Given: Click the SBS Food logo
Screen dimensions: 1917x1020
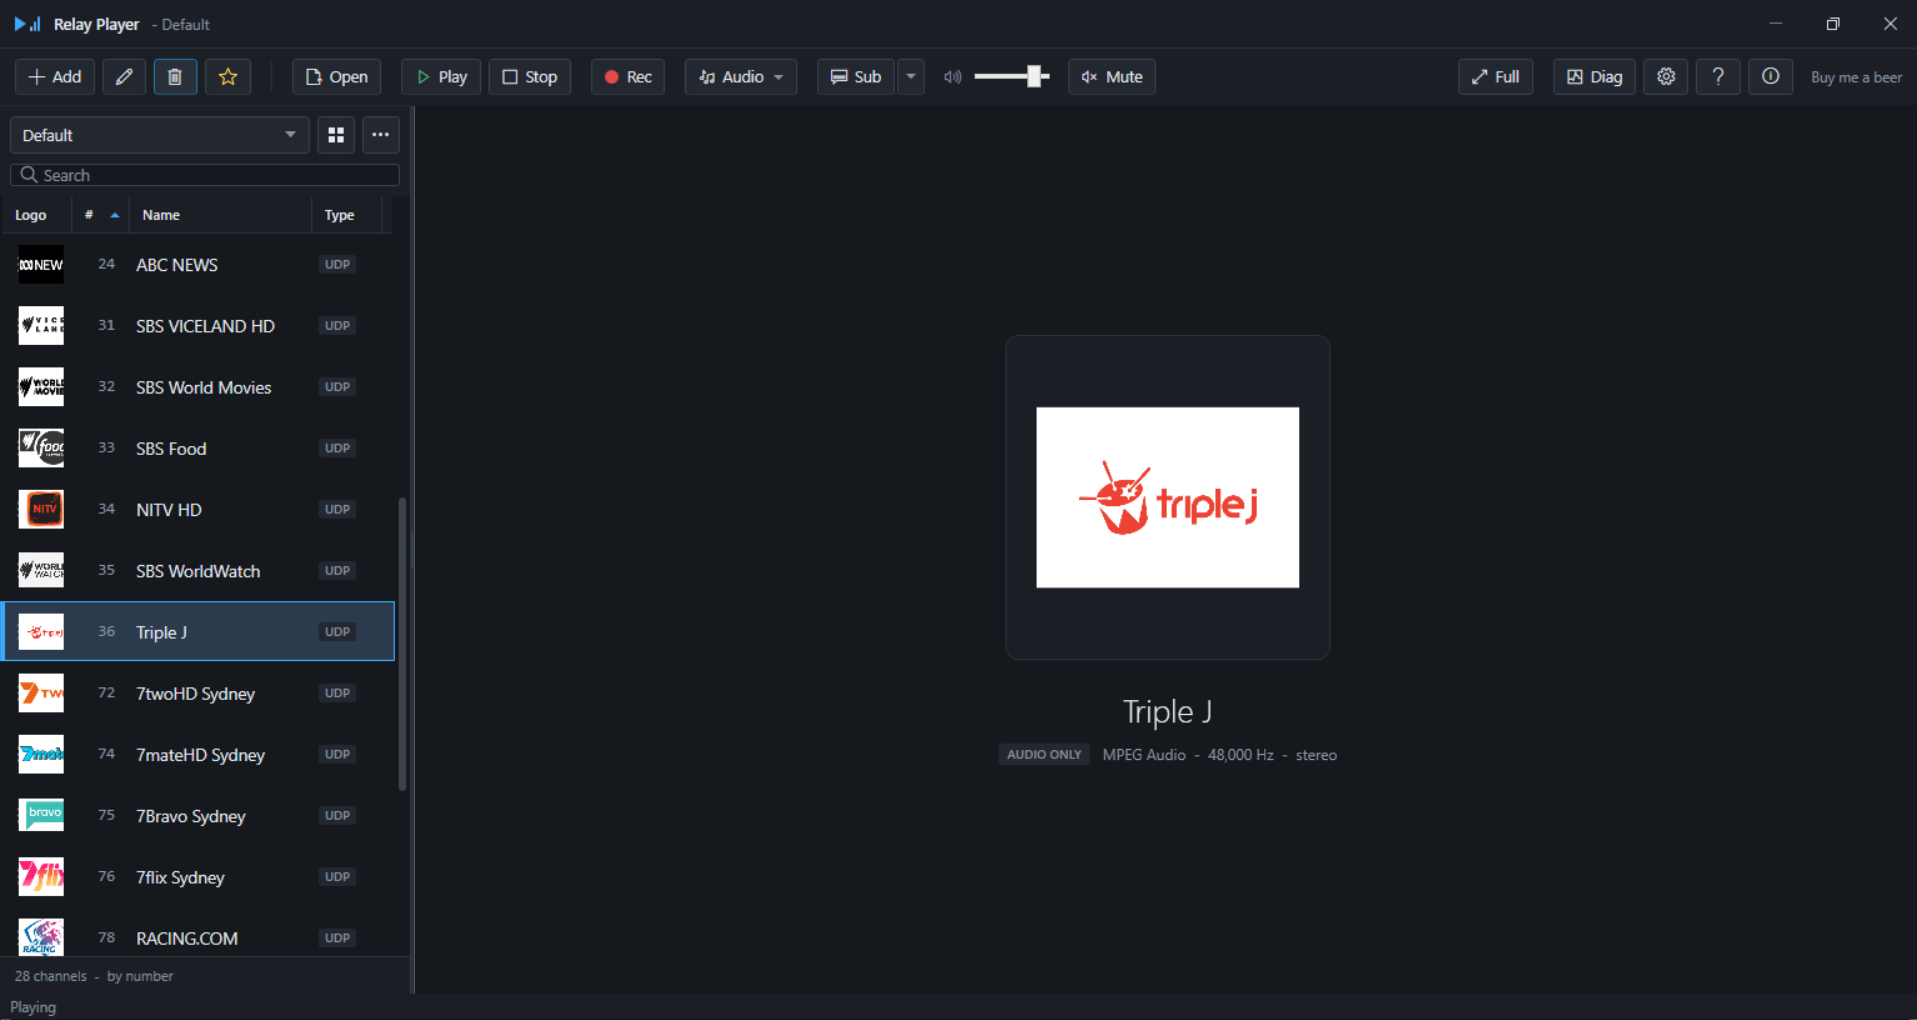Looking at the screenshot, I should click(x=41, y=448).
